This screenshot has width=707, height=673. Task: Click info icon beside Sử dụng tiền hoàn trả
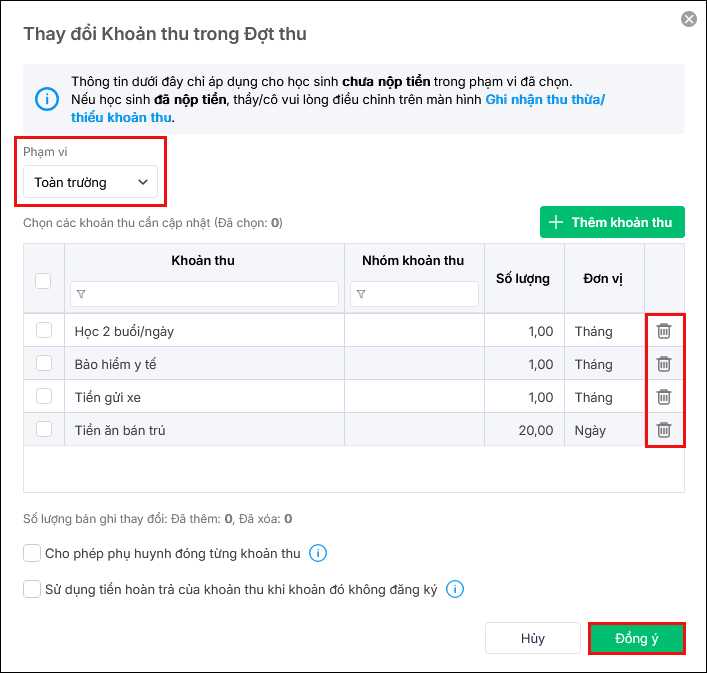pyautogui.click(x=455, y=589)
